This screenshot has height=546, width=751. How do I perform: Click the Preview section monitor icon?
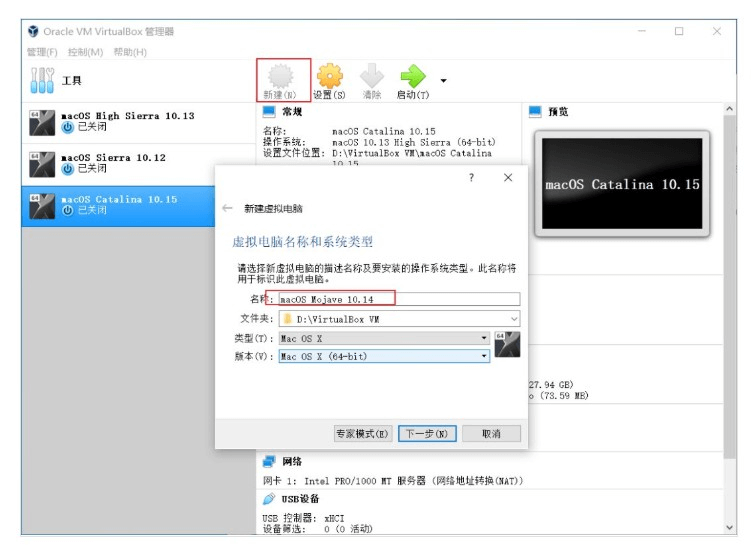(535, 112)
